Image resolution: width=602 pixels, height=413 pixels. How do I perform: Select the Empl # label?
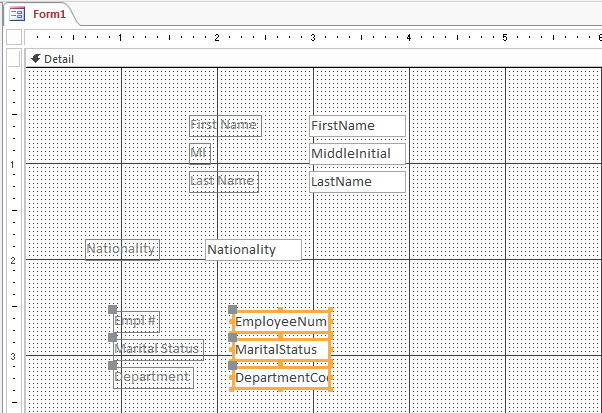(137, 322)
